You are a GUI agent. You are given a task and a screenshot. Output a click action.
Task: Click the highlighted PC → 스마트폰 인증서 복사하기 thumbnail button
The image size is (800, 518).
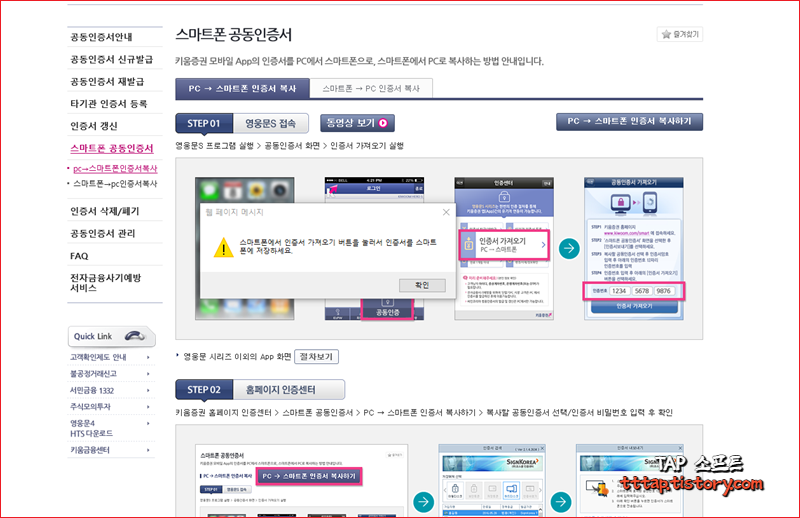[309, 476]
